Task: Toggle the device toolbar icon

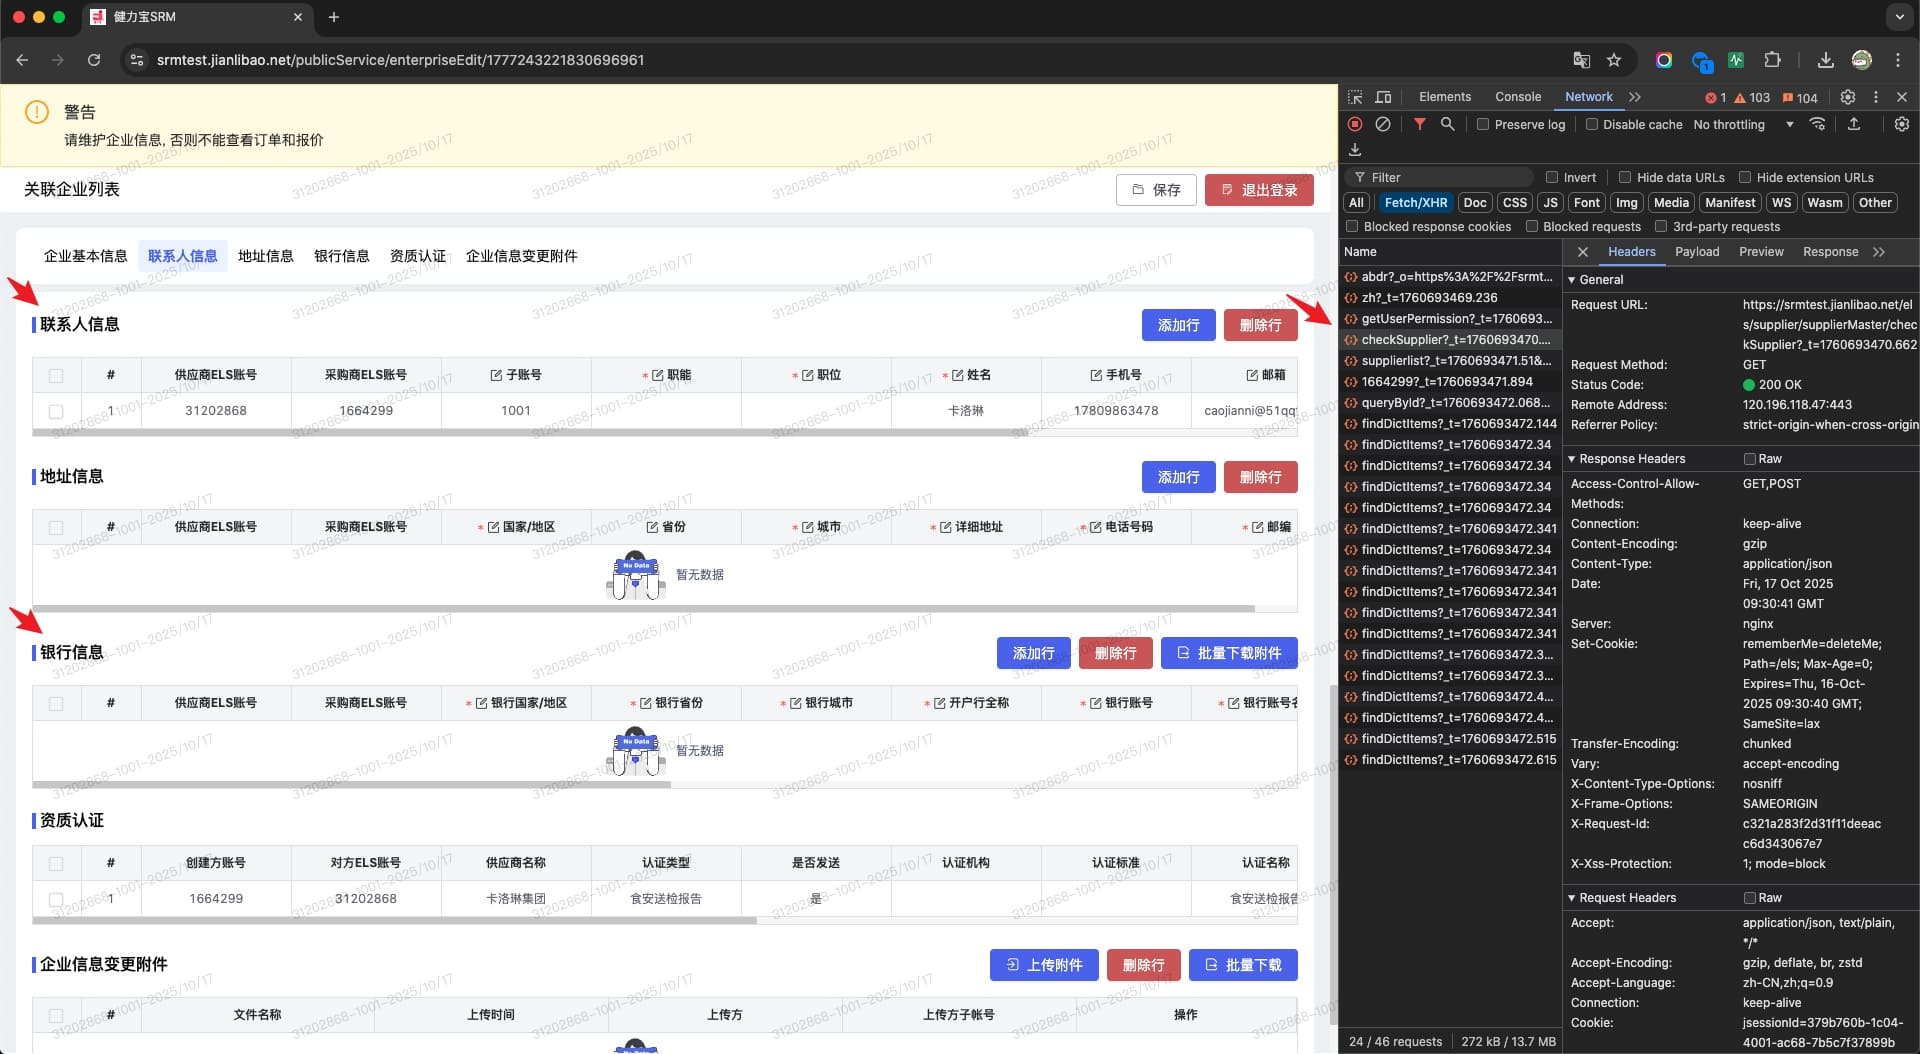Action: pos(1383,97)
